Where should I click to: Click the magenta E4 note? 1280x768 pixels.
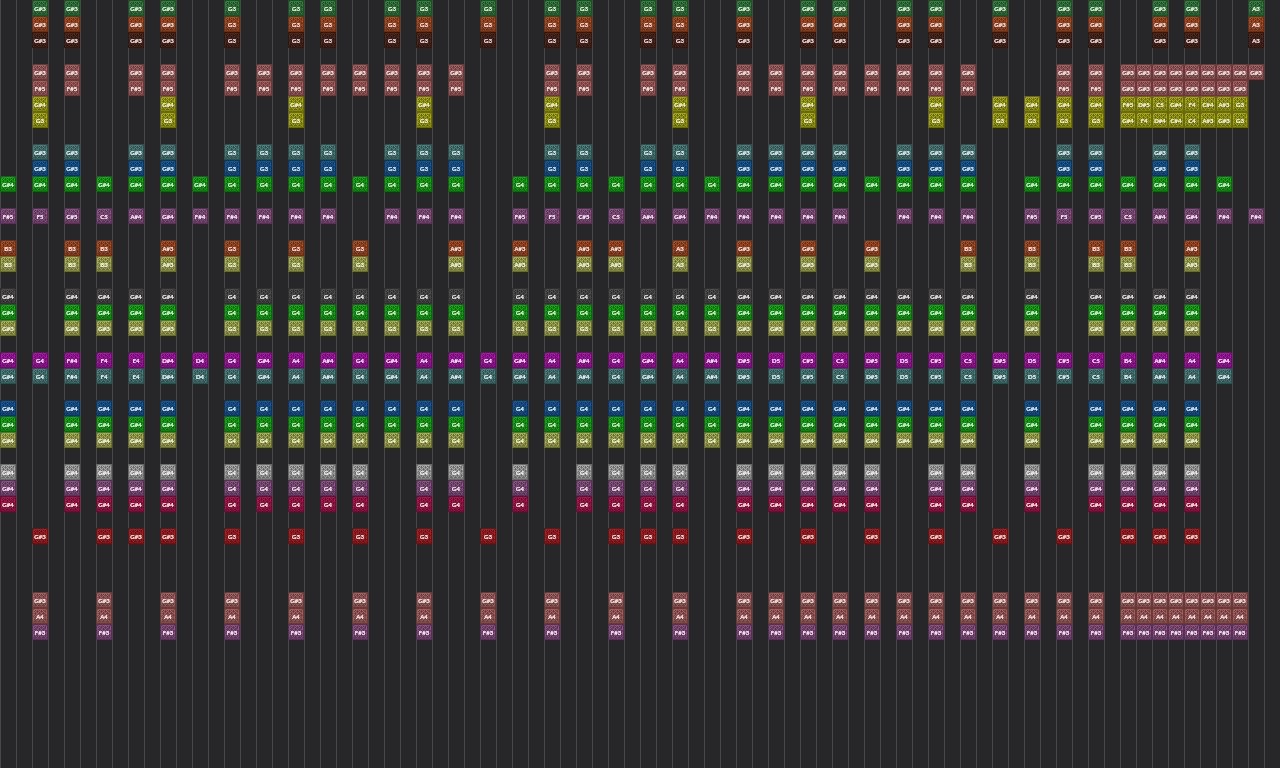(136, 360)
